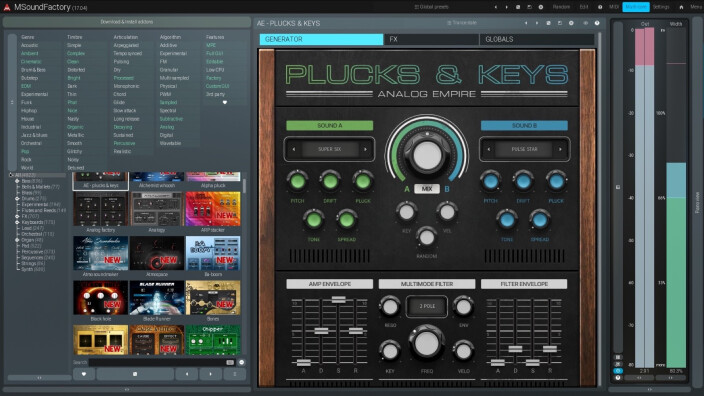Click the RANDOM knob under mix
Image resolution: width=704 pixels, height=396 pixels.
tap(426, 237)
